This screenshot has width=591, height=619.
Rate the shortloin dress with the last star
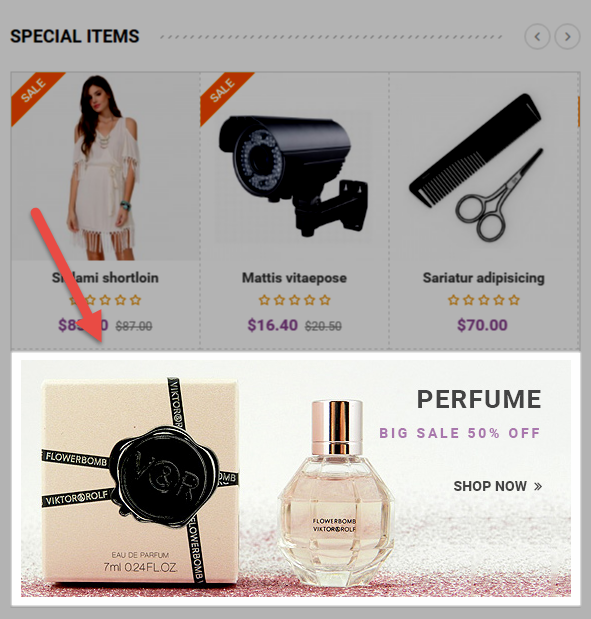coord(135,300)
